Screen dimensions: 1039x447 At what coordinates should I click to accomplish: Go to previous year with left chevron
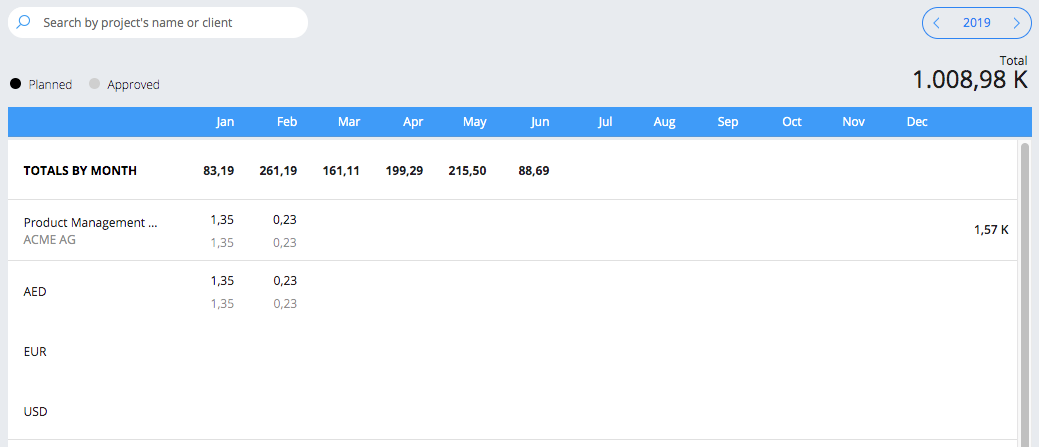click(x=936, y=23)
